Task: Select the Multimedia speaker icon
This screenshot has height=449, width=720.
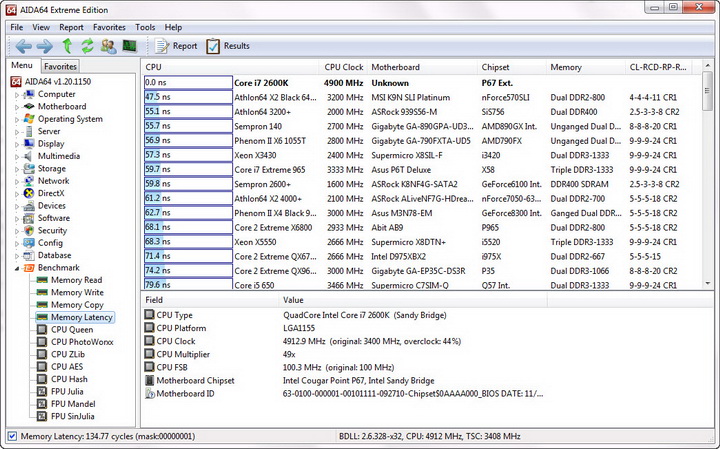Action: (x=29, y=156)
